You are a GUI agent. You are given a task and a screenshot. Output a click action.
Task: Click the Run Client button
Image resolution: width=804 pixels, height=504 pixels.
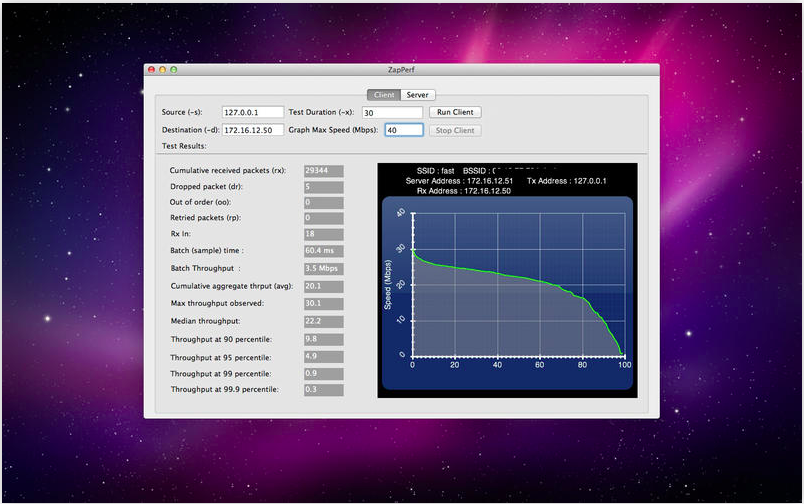455,112
